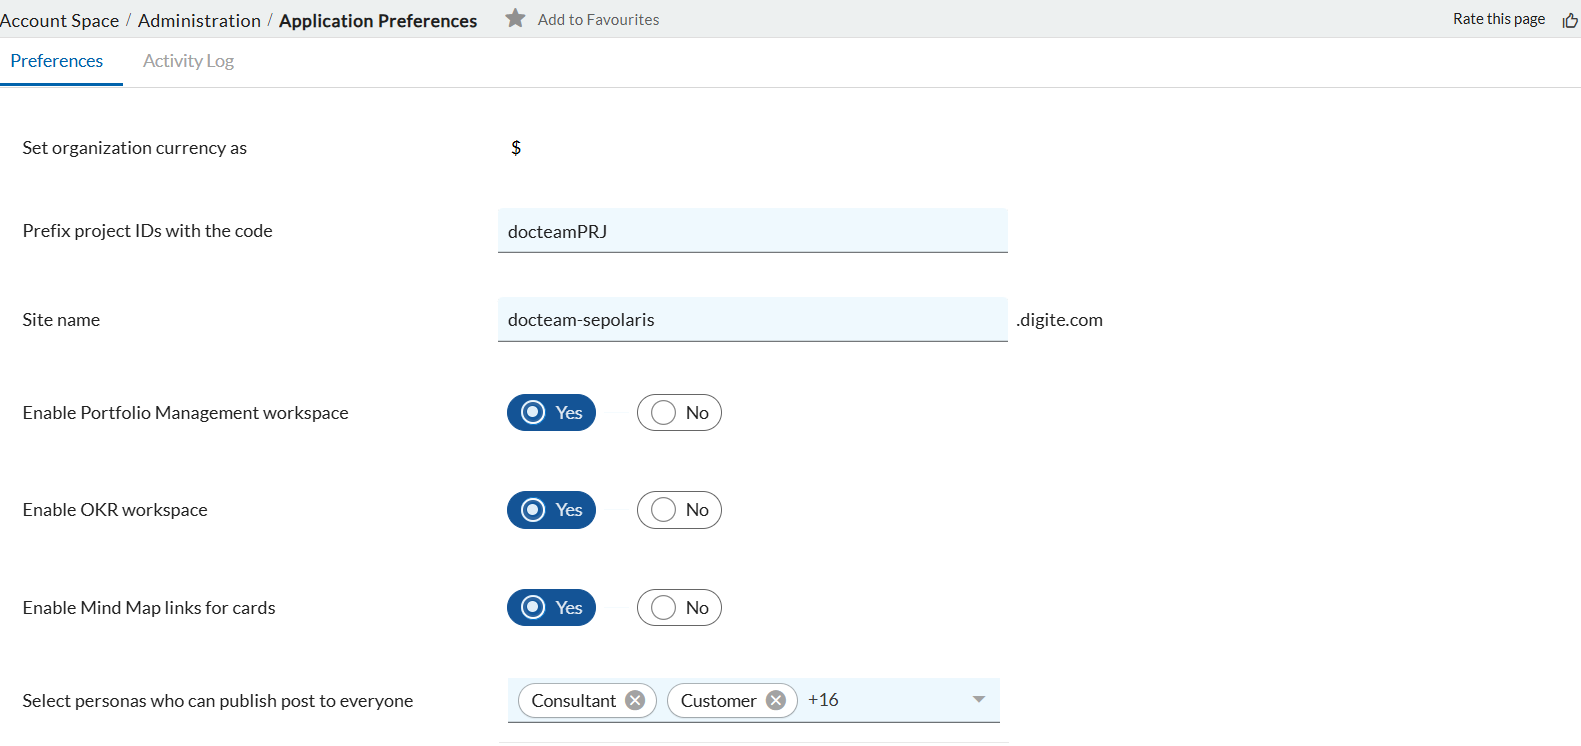Click the .digite.com domain suffix text
The height and width of the screenshot is (746, 1581).
pos(1060,320)
